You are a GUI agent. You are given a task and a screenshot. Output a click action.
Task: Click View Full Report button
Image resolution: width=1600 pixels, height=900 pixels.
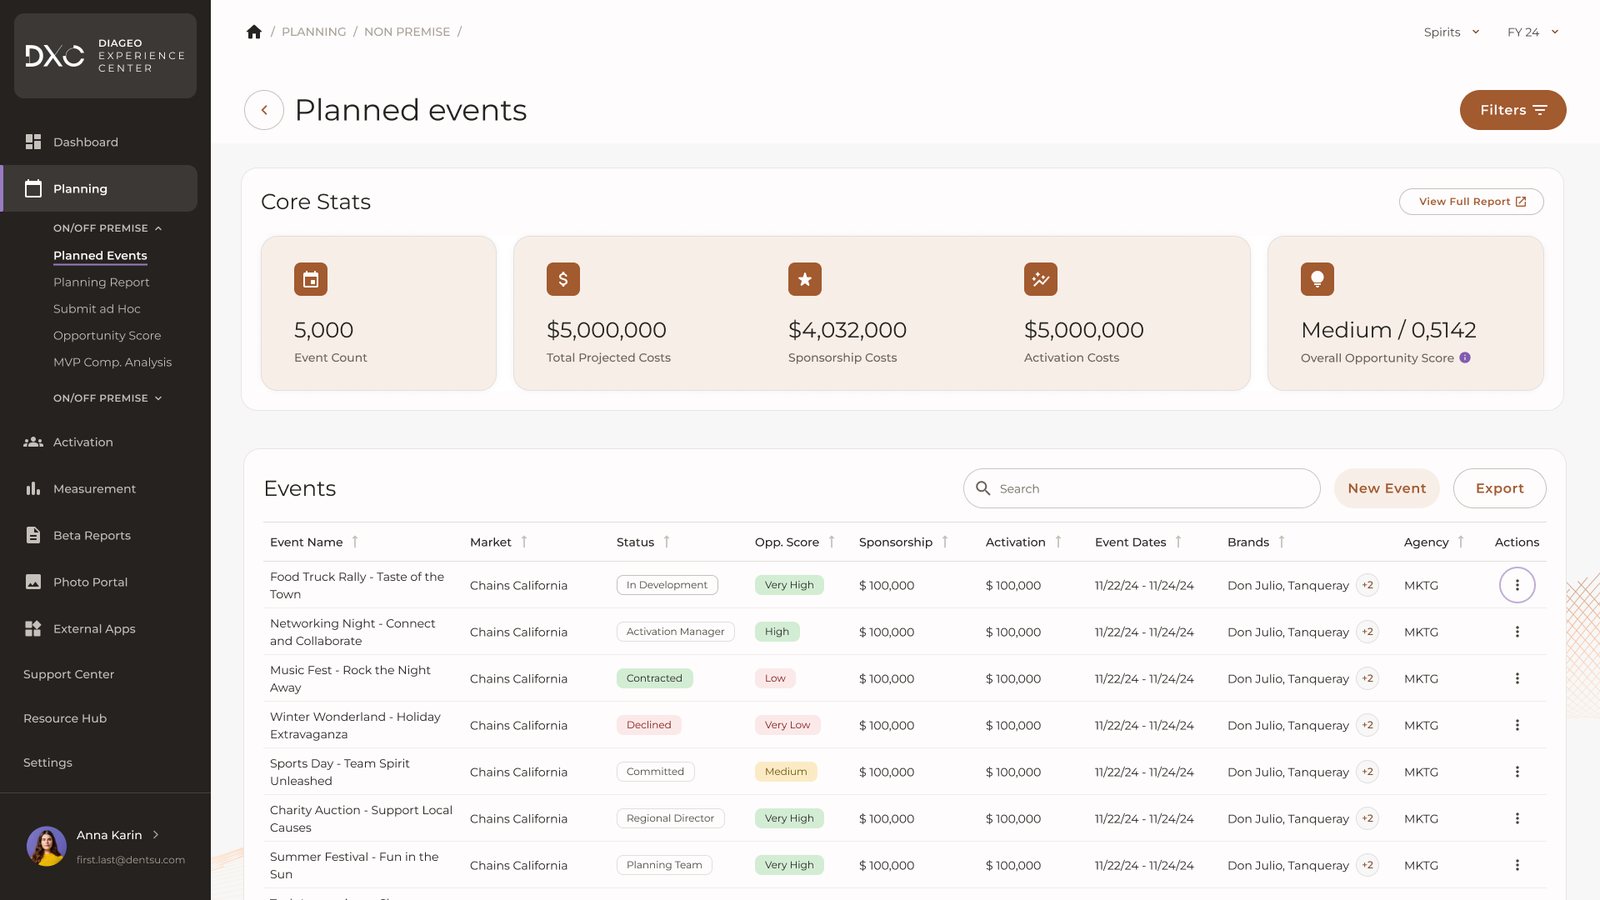(x=1471, y=201)
